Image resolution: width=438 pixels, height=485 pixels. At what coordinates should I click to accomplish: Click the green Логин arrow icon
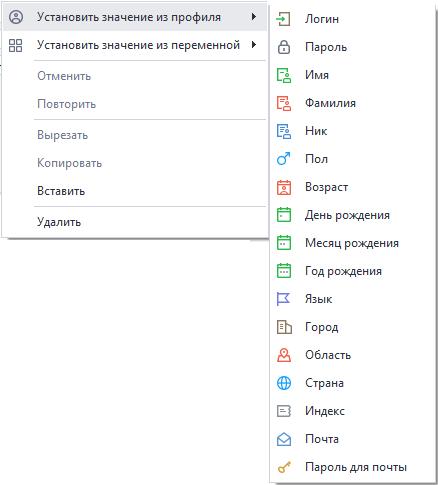pyautogui.click(x=284, y=19)
